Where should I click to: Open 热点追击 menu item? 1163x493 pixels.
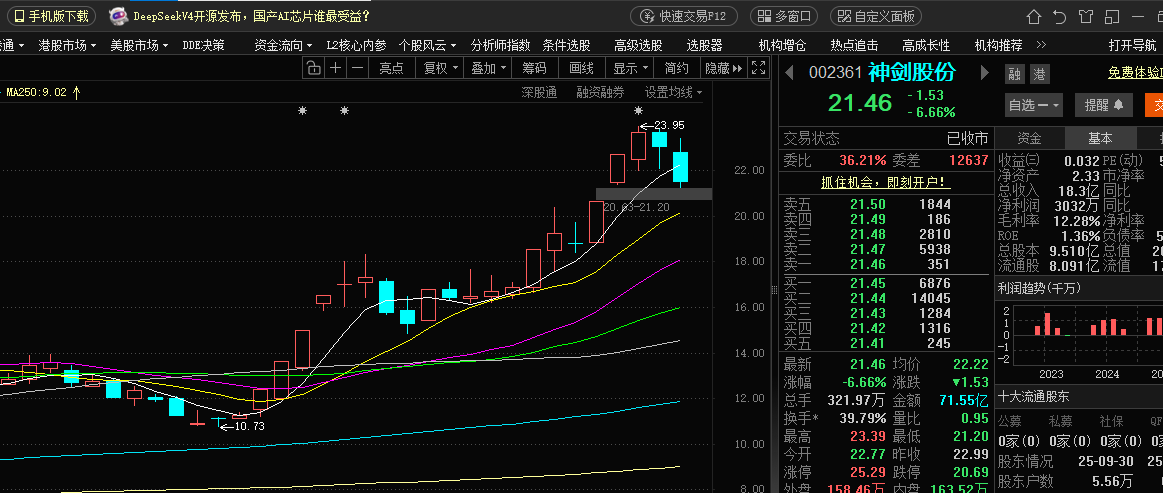pos(854,45)
